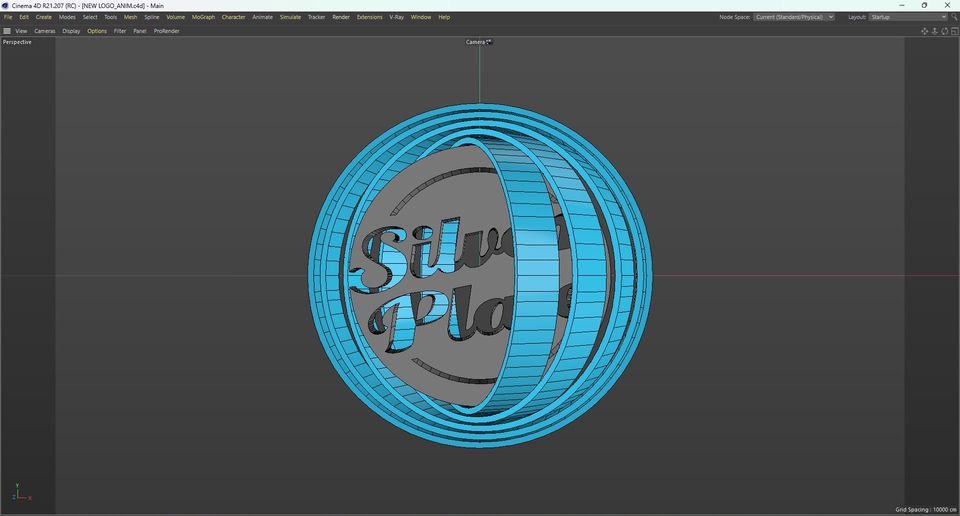Viewport: 960px width, 516px height.
Task: Open the Tracker menu
Action: [317, 17]
